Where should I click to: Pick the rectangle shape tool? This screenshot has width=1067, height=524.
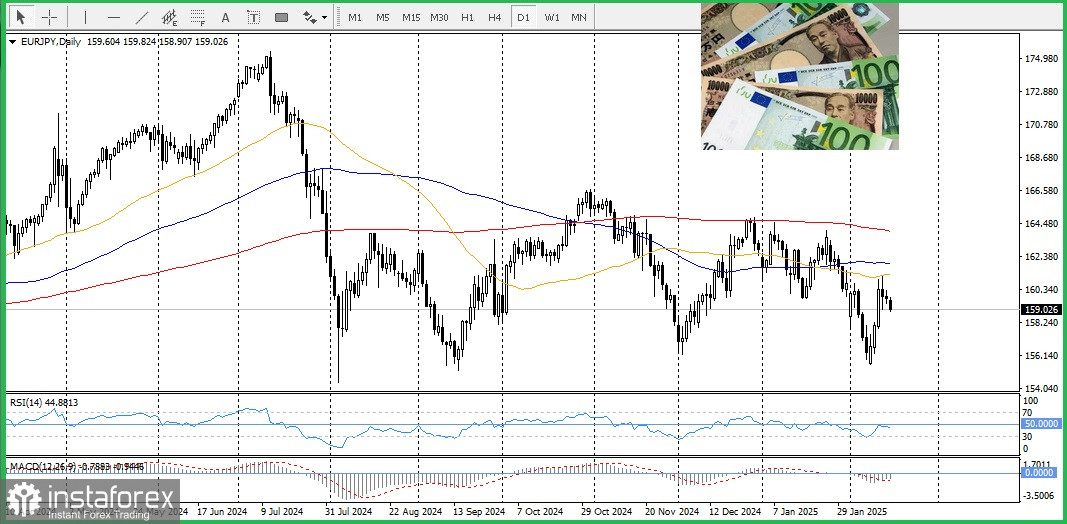(281, 17)
